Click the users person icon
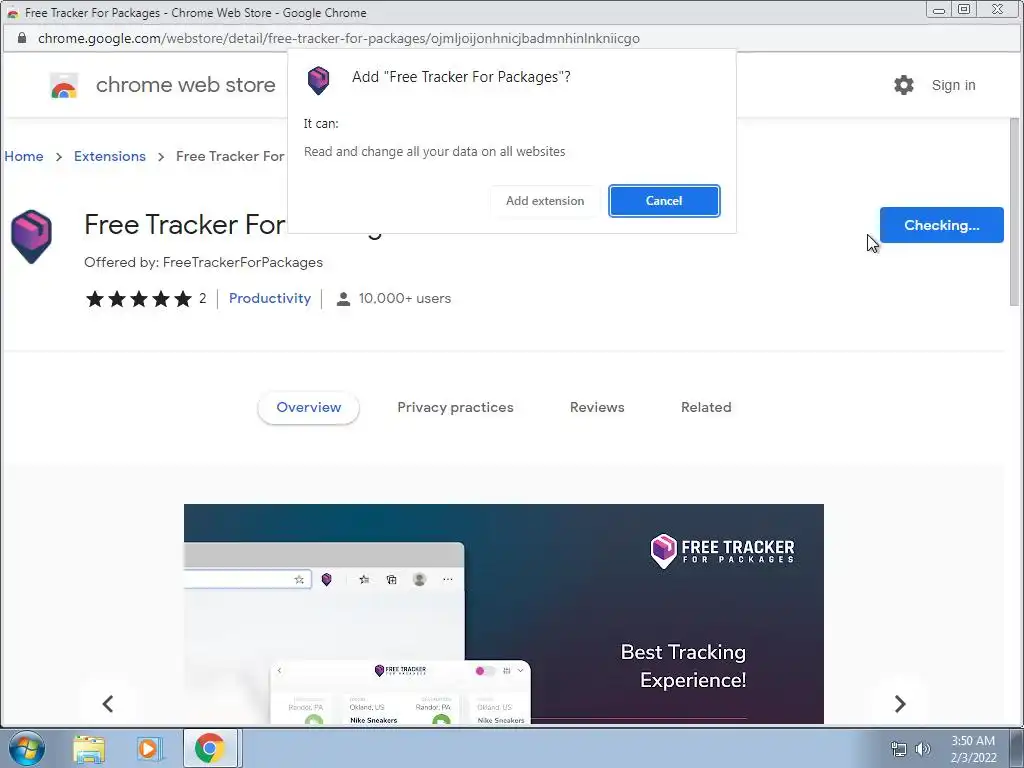The width and height of the screenshot is (1024, 768). (343, 299)
